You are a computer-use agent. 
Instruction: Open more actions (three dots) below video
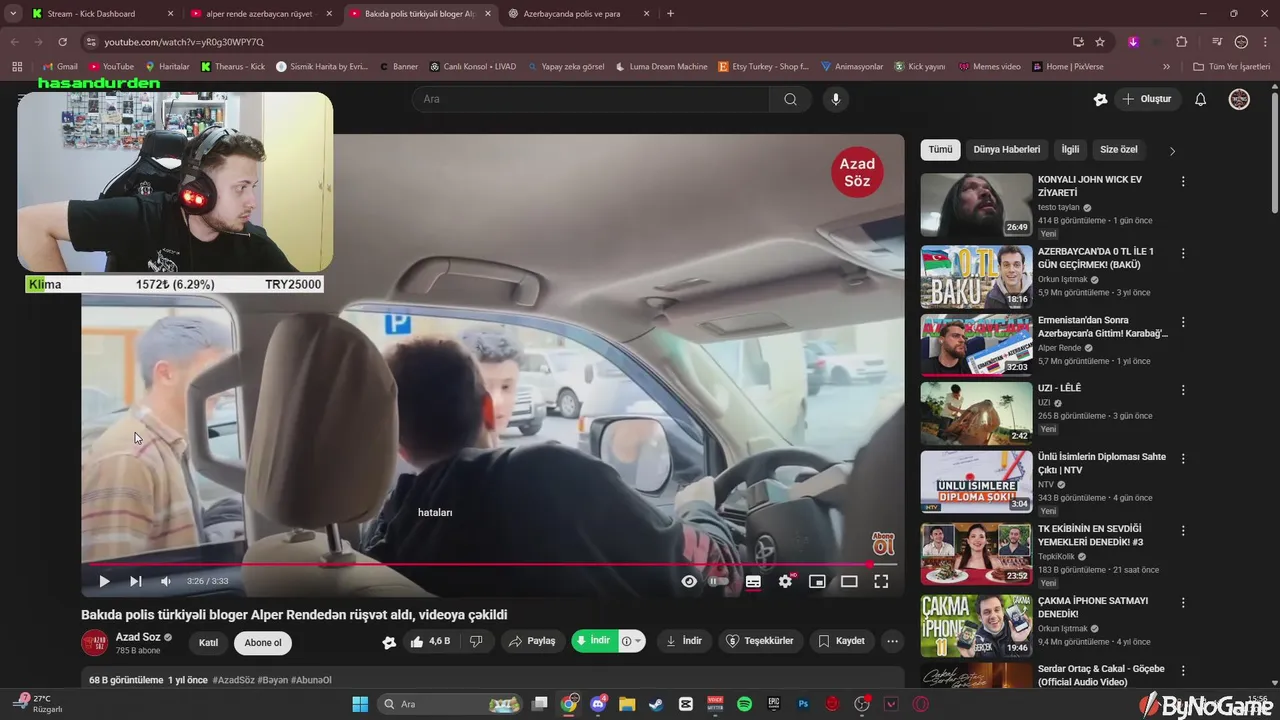[x=893, y=641]
